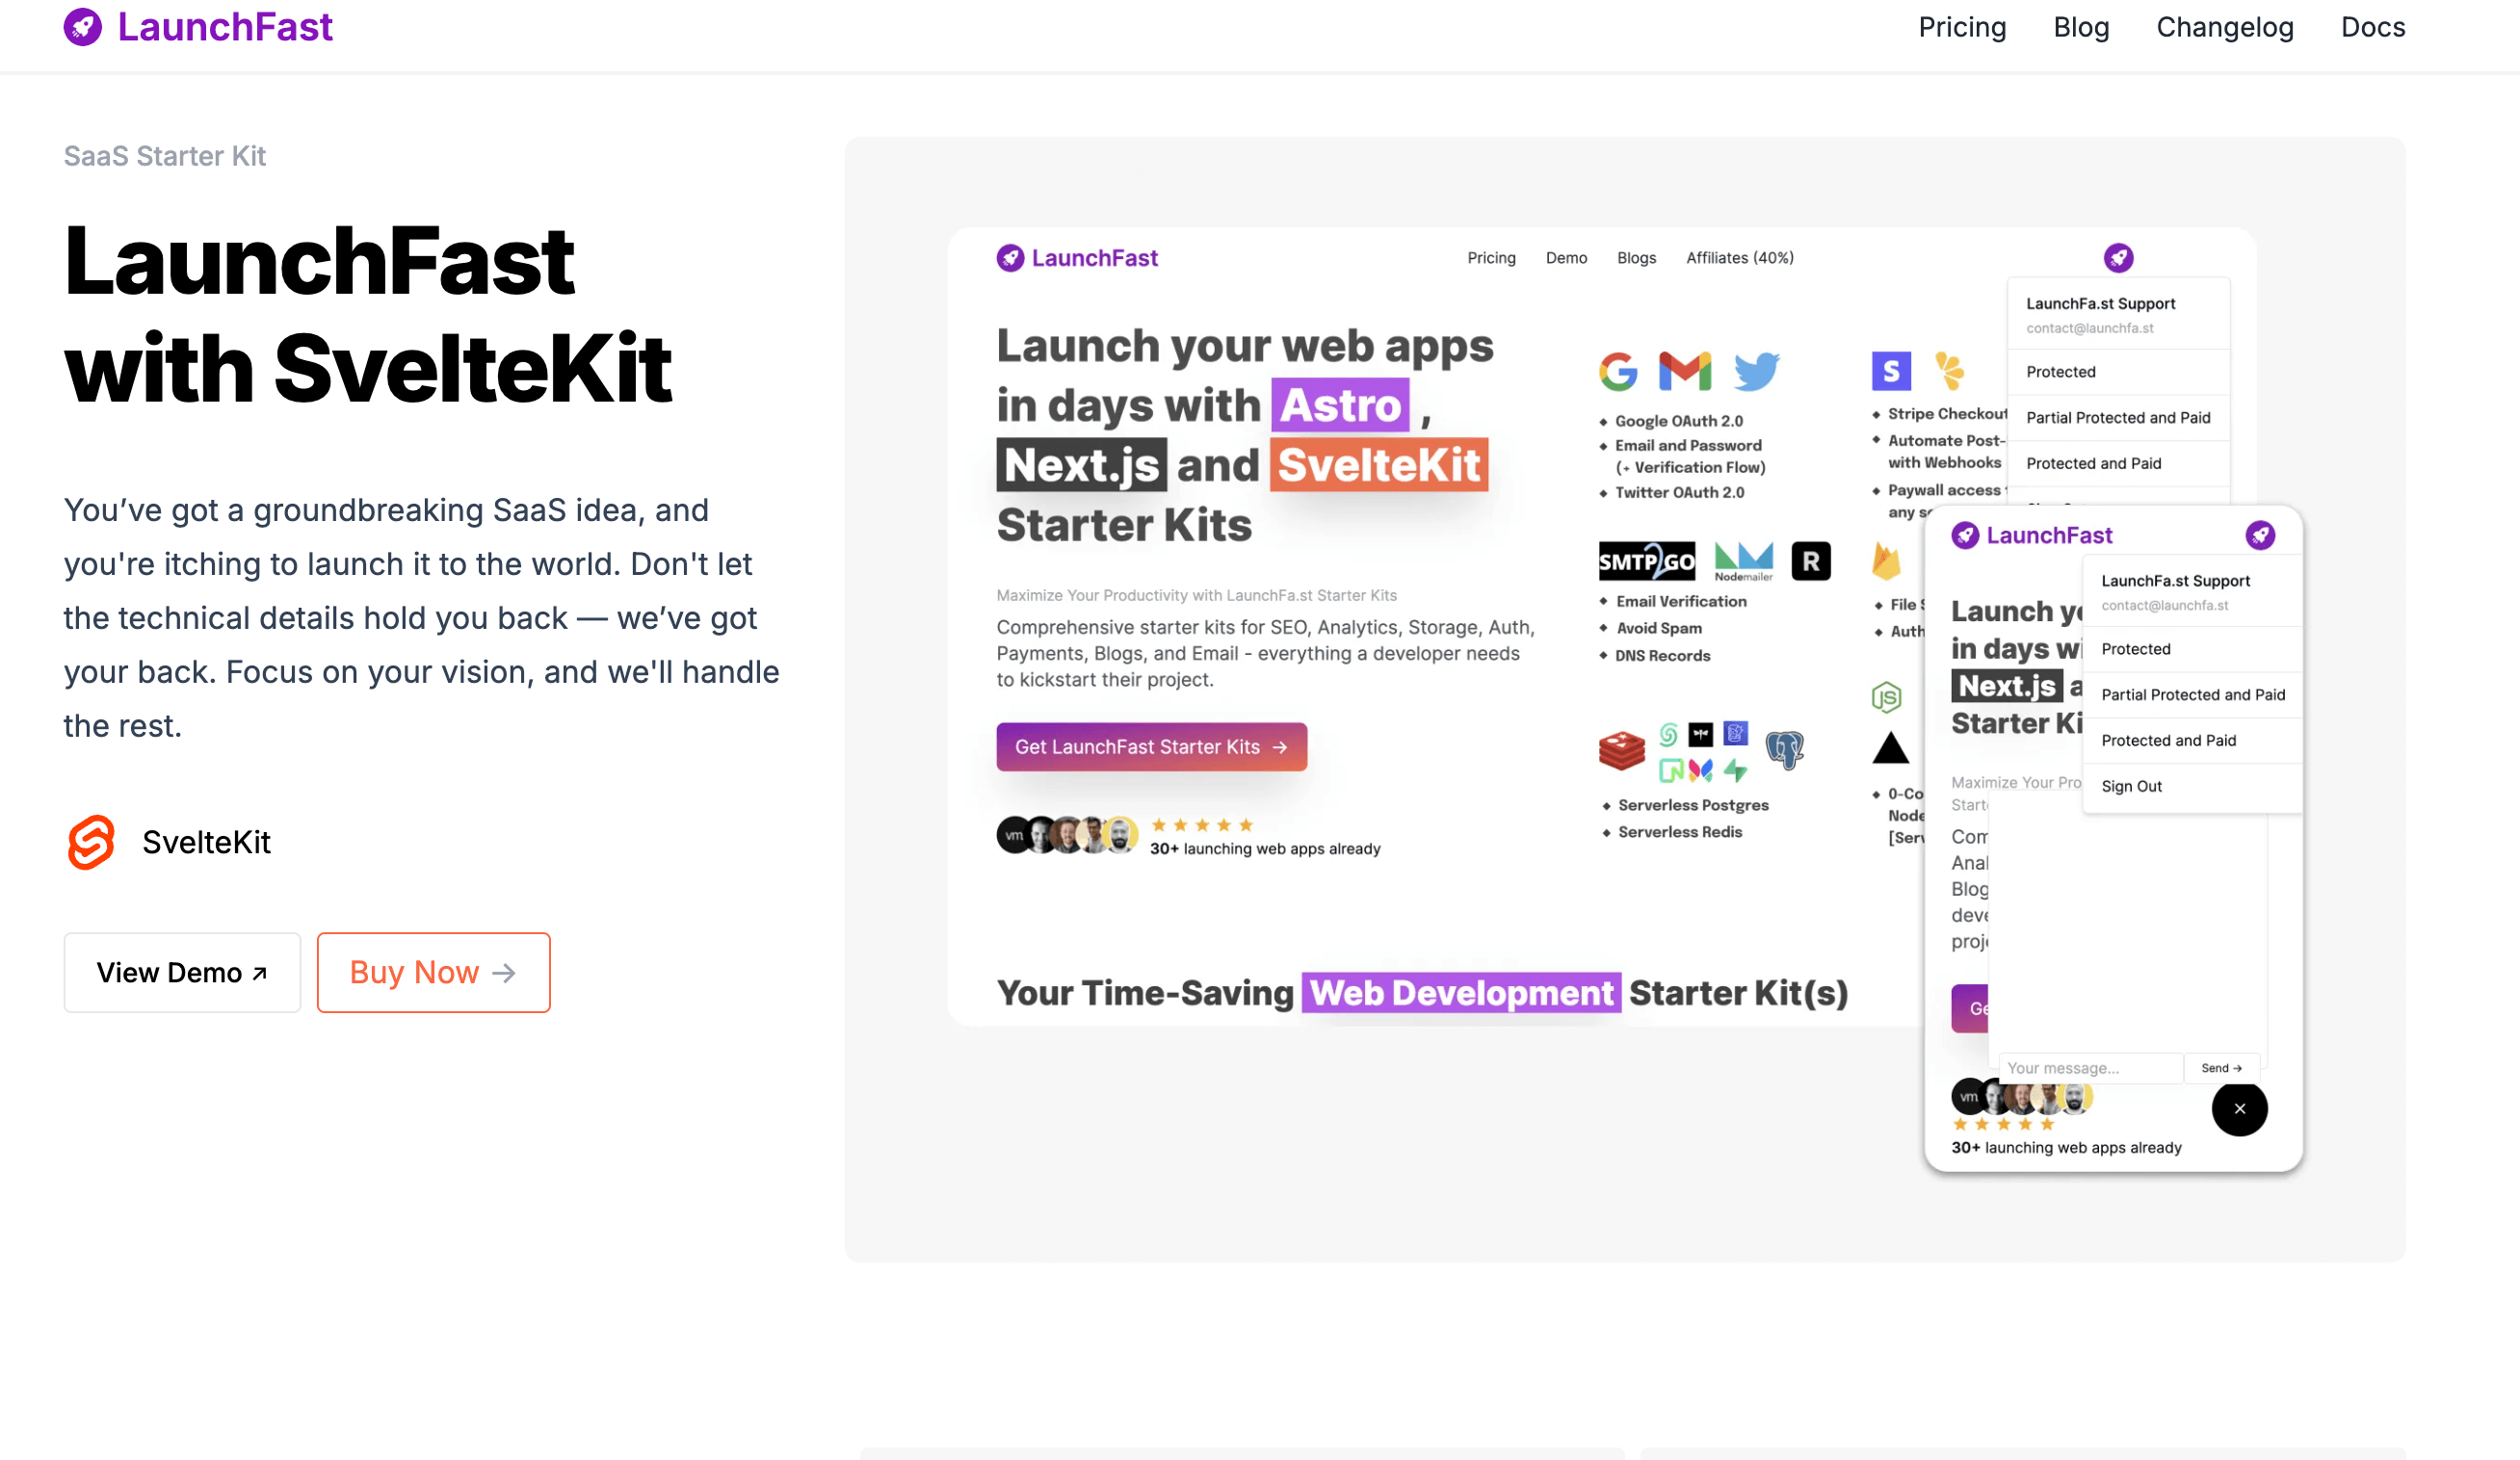The image size is (2520, 1460).
Task: Click the 'LaunchFast with SvelteKit' heading
Action: (x=368, y=315)
